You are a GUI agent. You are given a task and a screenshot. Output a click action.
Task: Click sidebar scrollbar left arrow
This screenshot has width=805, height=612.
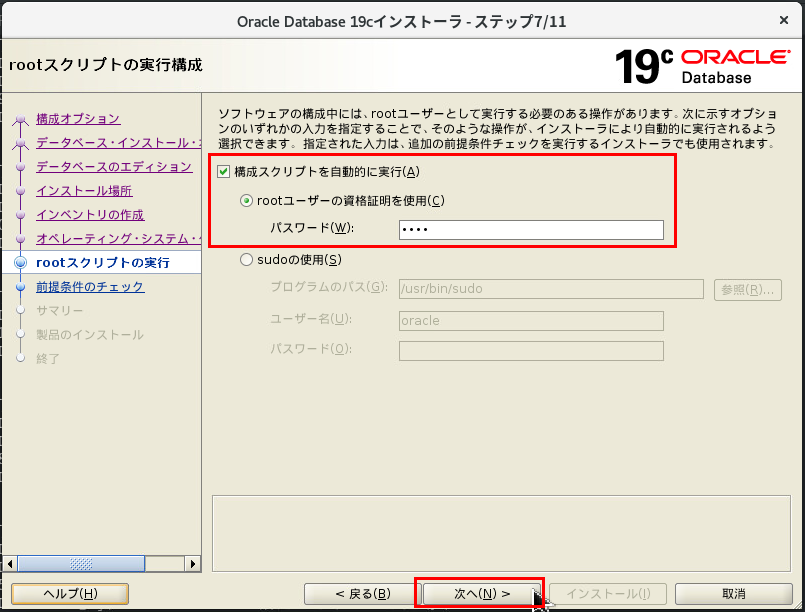[10, 564]
